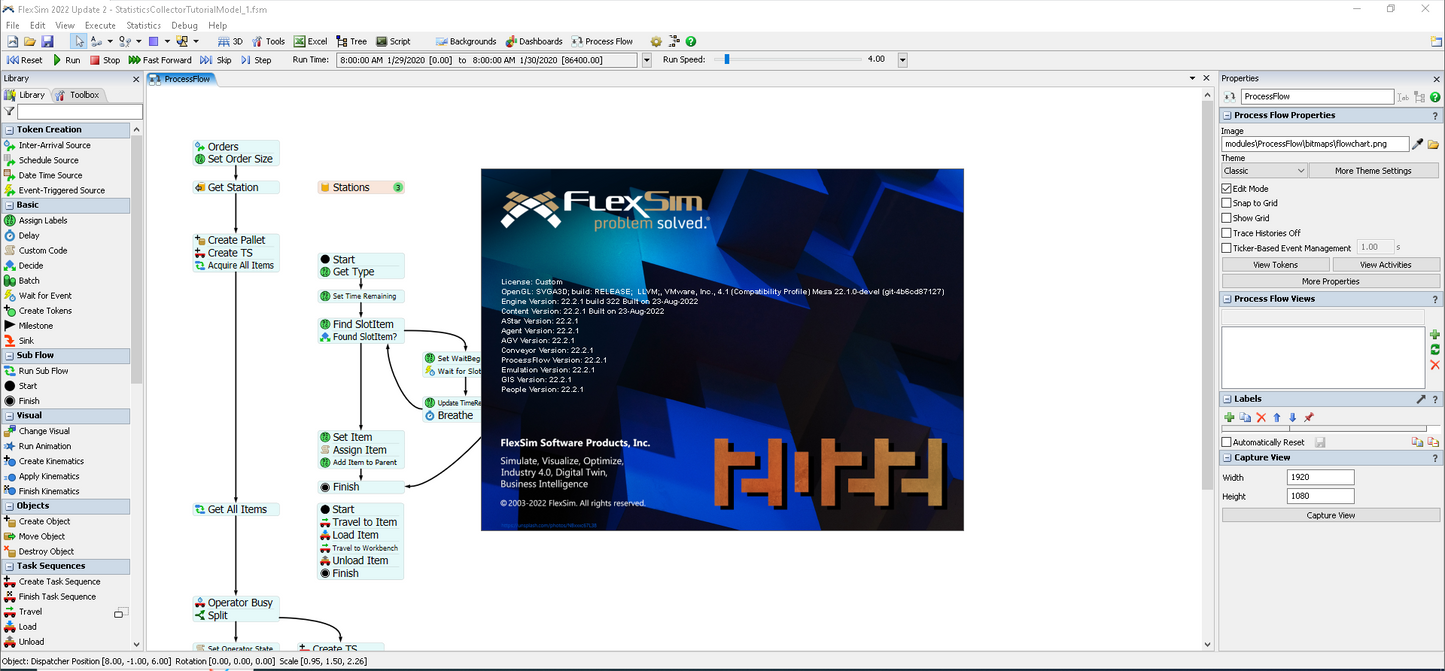The width and height of the screenshot is (1445, 671).
Task: Switch to the Toolbox tab
Action: 78,95
